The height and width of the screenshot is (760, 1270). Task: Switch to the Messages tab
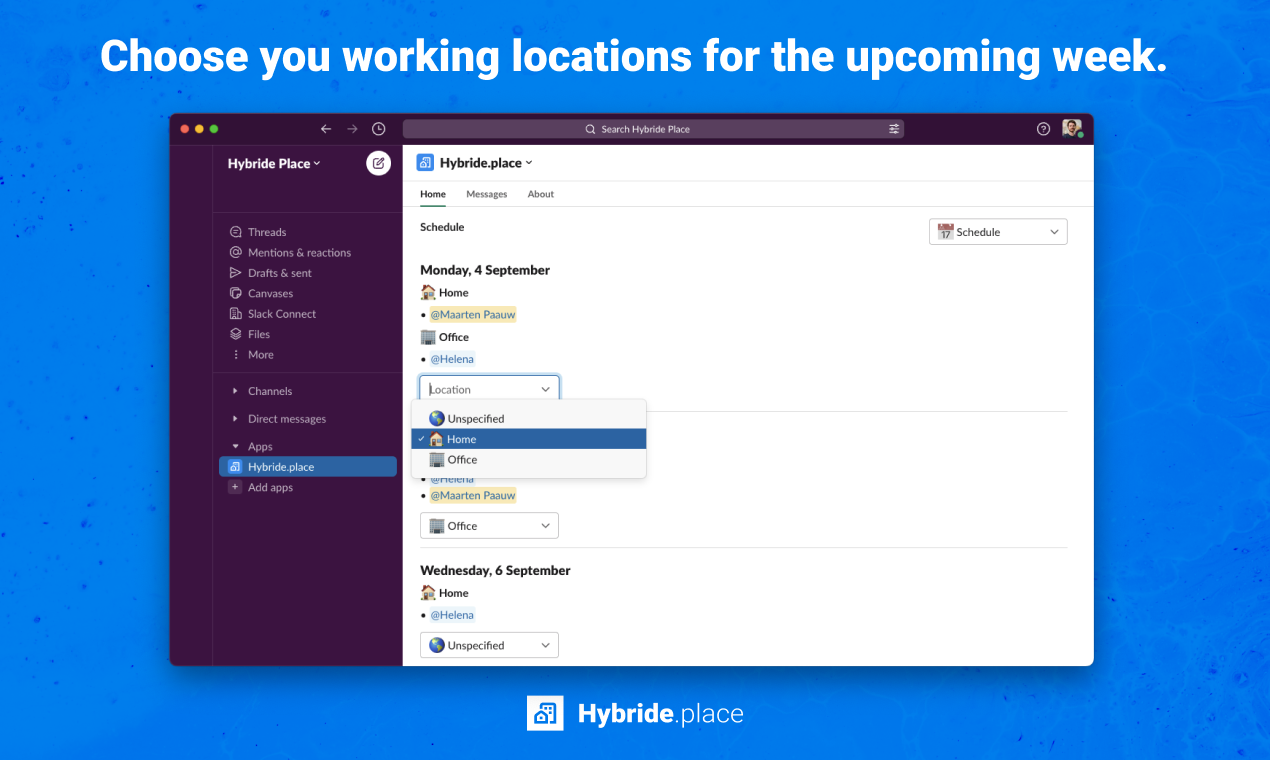point(487,194)
